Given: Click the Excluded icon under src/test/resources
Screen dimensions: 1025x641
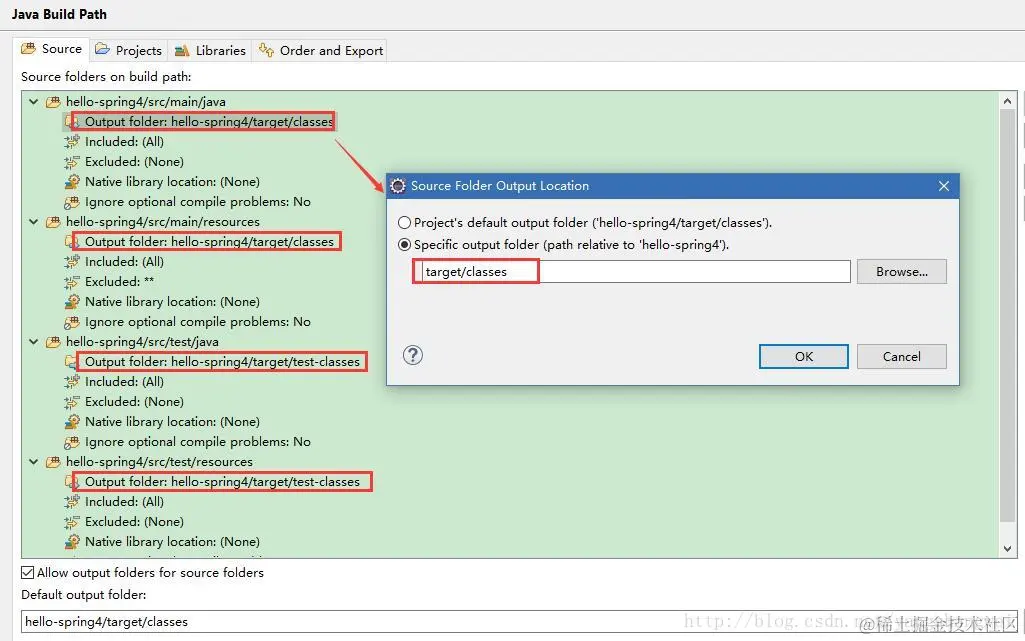Looking at the screenshot, I should click(72, 522).
